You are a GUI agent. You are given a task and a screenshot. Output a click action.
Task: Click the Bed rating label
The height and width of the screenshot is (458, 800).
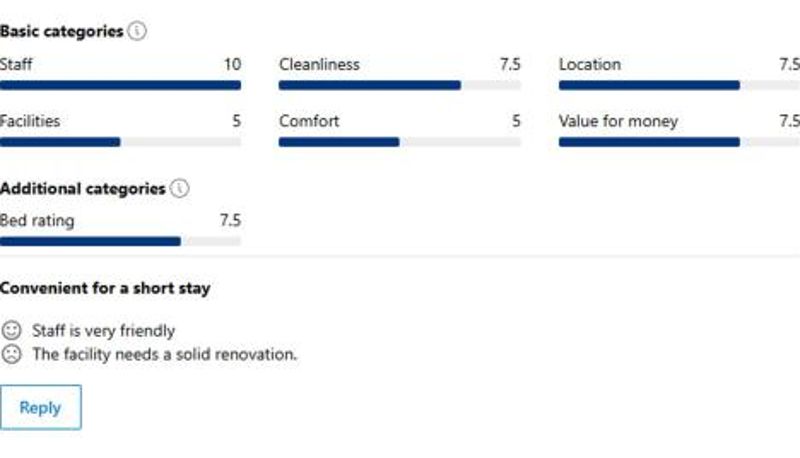pyautogui.click(x=37, y=221)
